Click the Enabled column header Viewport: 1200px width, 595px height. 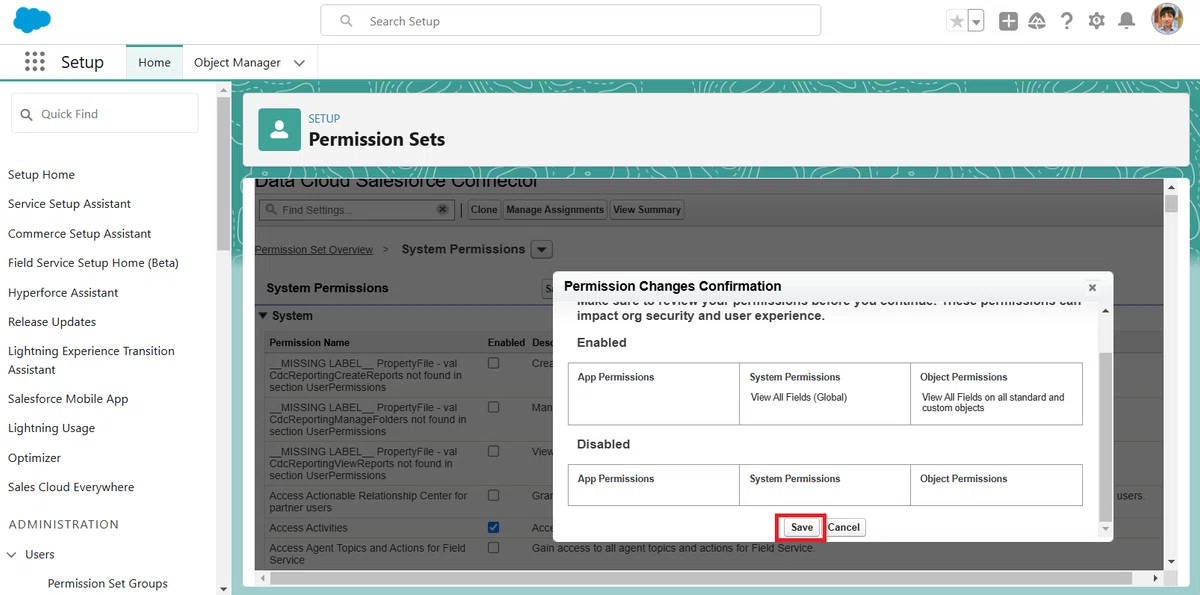coord(507,343)
